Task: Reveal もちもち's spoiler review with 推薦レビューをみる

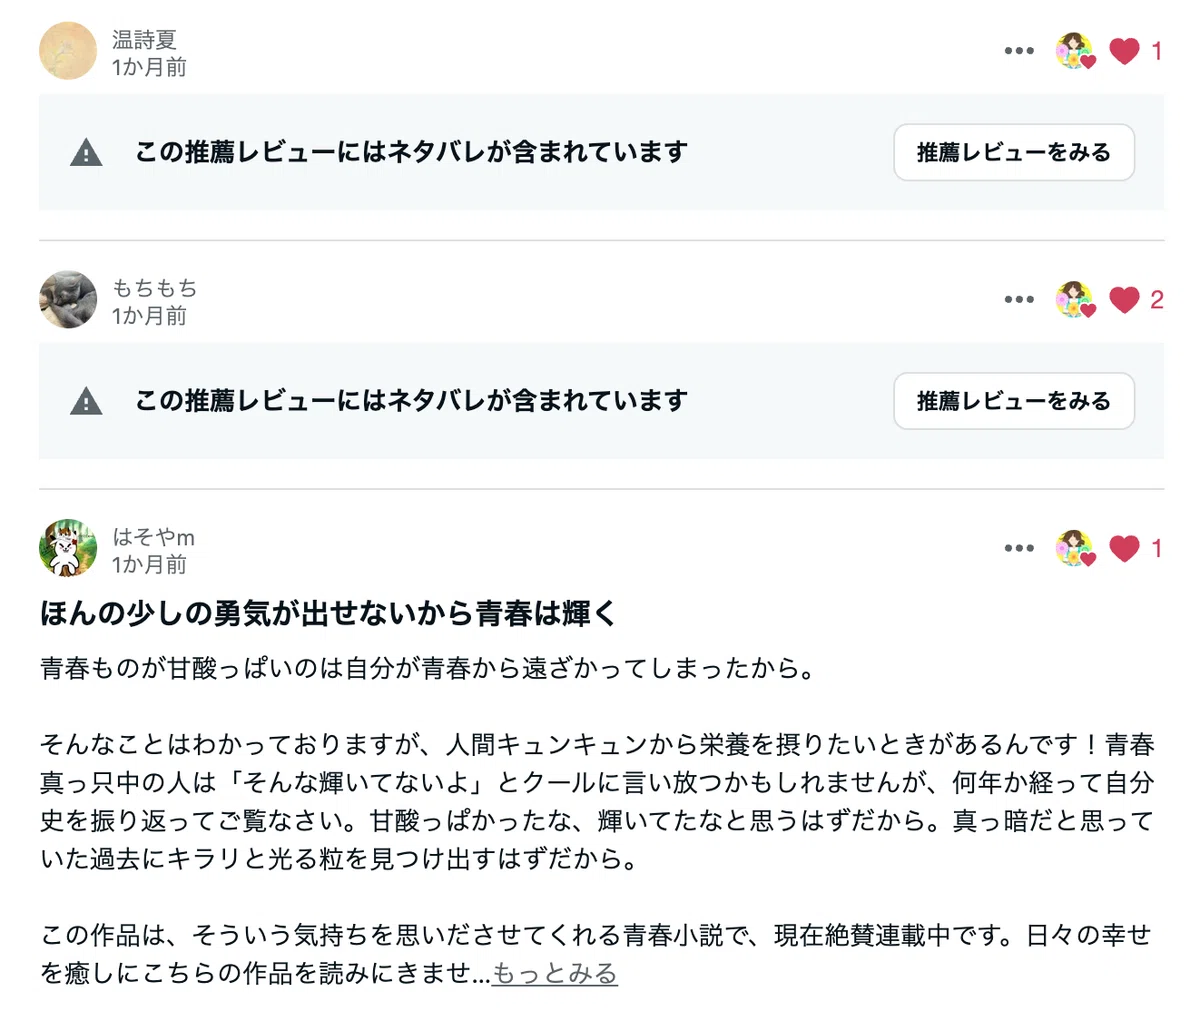Action: point(1014,401)
